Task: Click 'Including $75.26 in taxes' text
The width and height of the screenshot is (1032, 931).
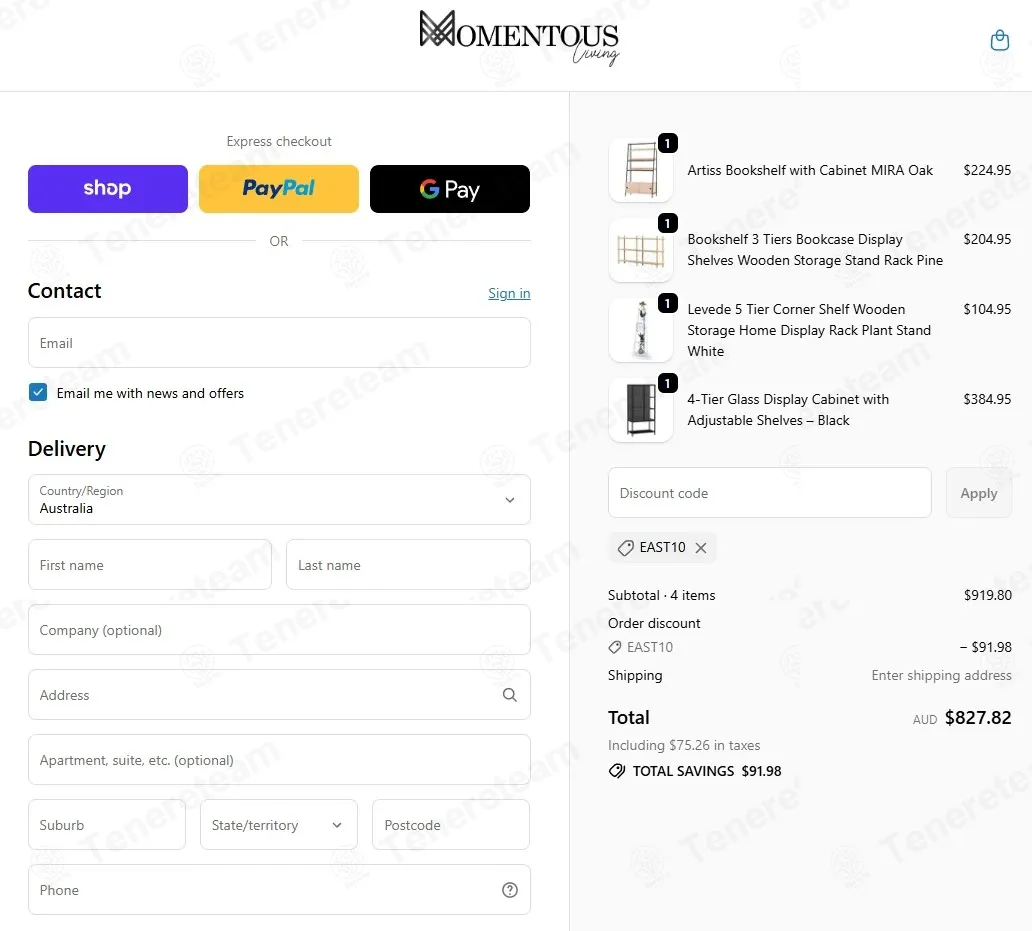Action: [684, 745]
